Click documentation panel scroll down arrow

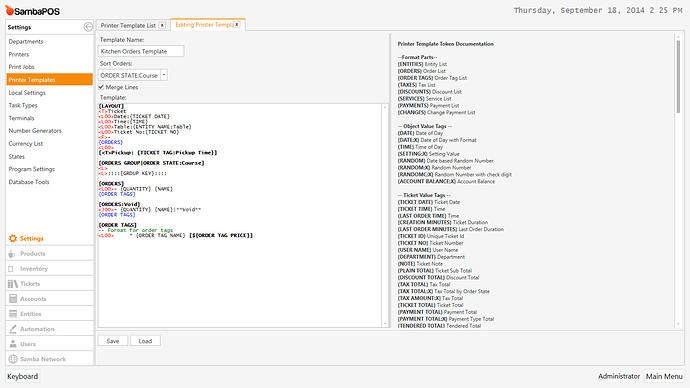click(x=678, y=324)
